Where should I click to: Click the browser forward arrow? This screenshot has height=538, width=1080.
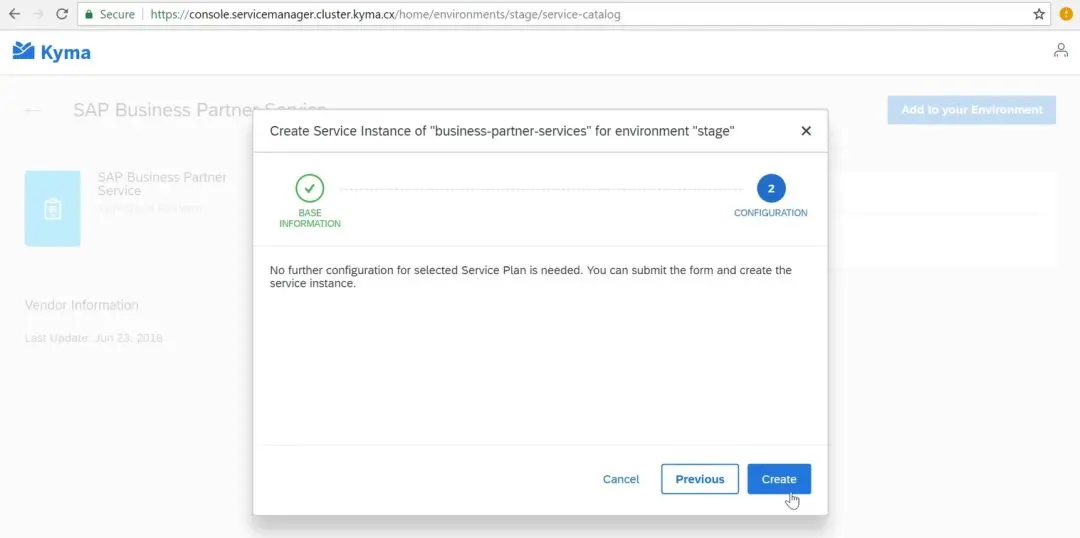click(x=37, y=14)
